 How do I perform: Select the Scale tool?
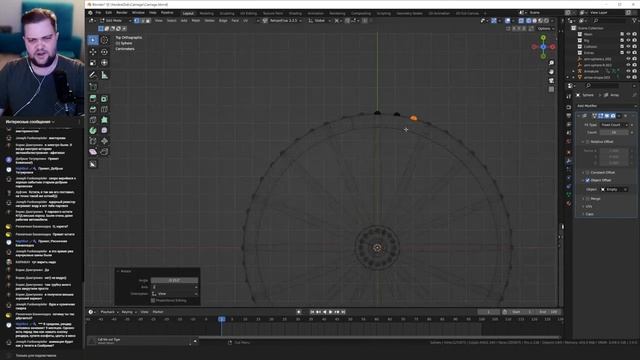(x=93, y=62)
